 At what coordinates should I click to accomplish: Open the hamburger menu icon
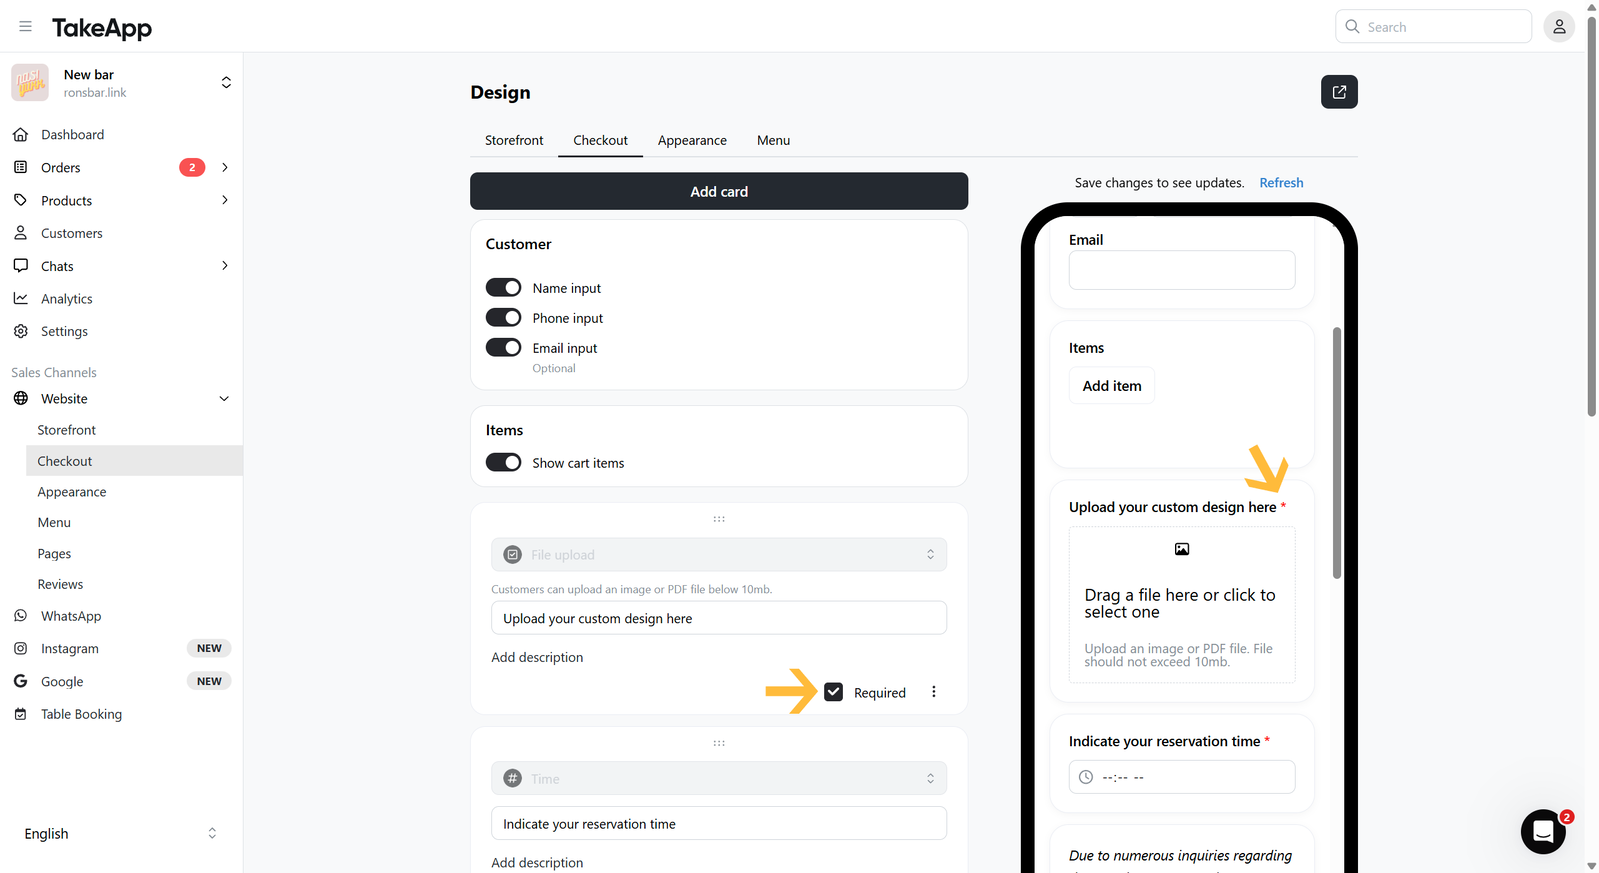click(x=26, y=26)
